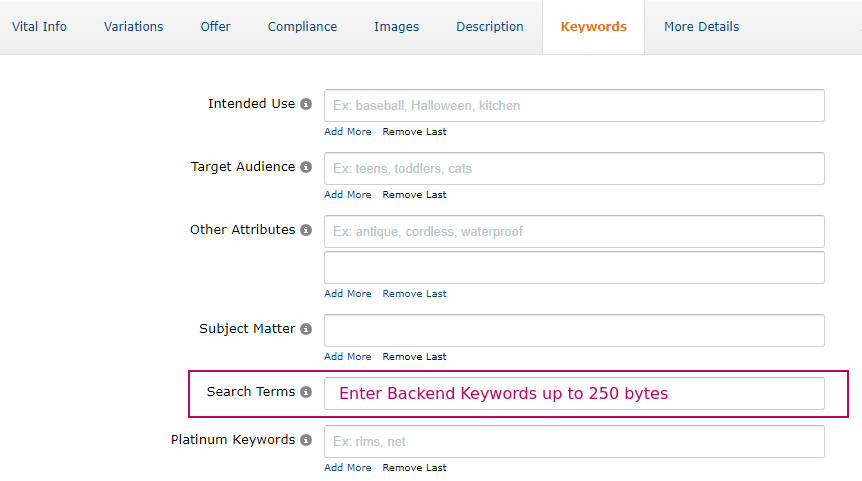The height and width of the screenshot is (481, 862).
Task: Focus the Search Terms input field
Action: [574, 393]
